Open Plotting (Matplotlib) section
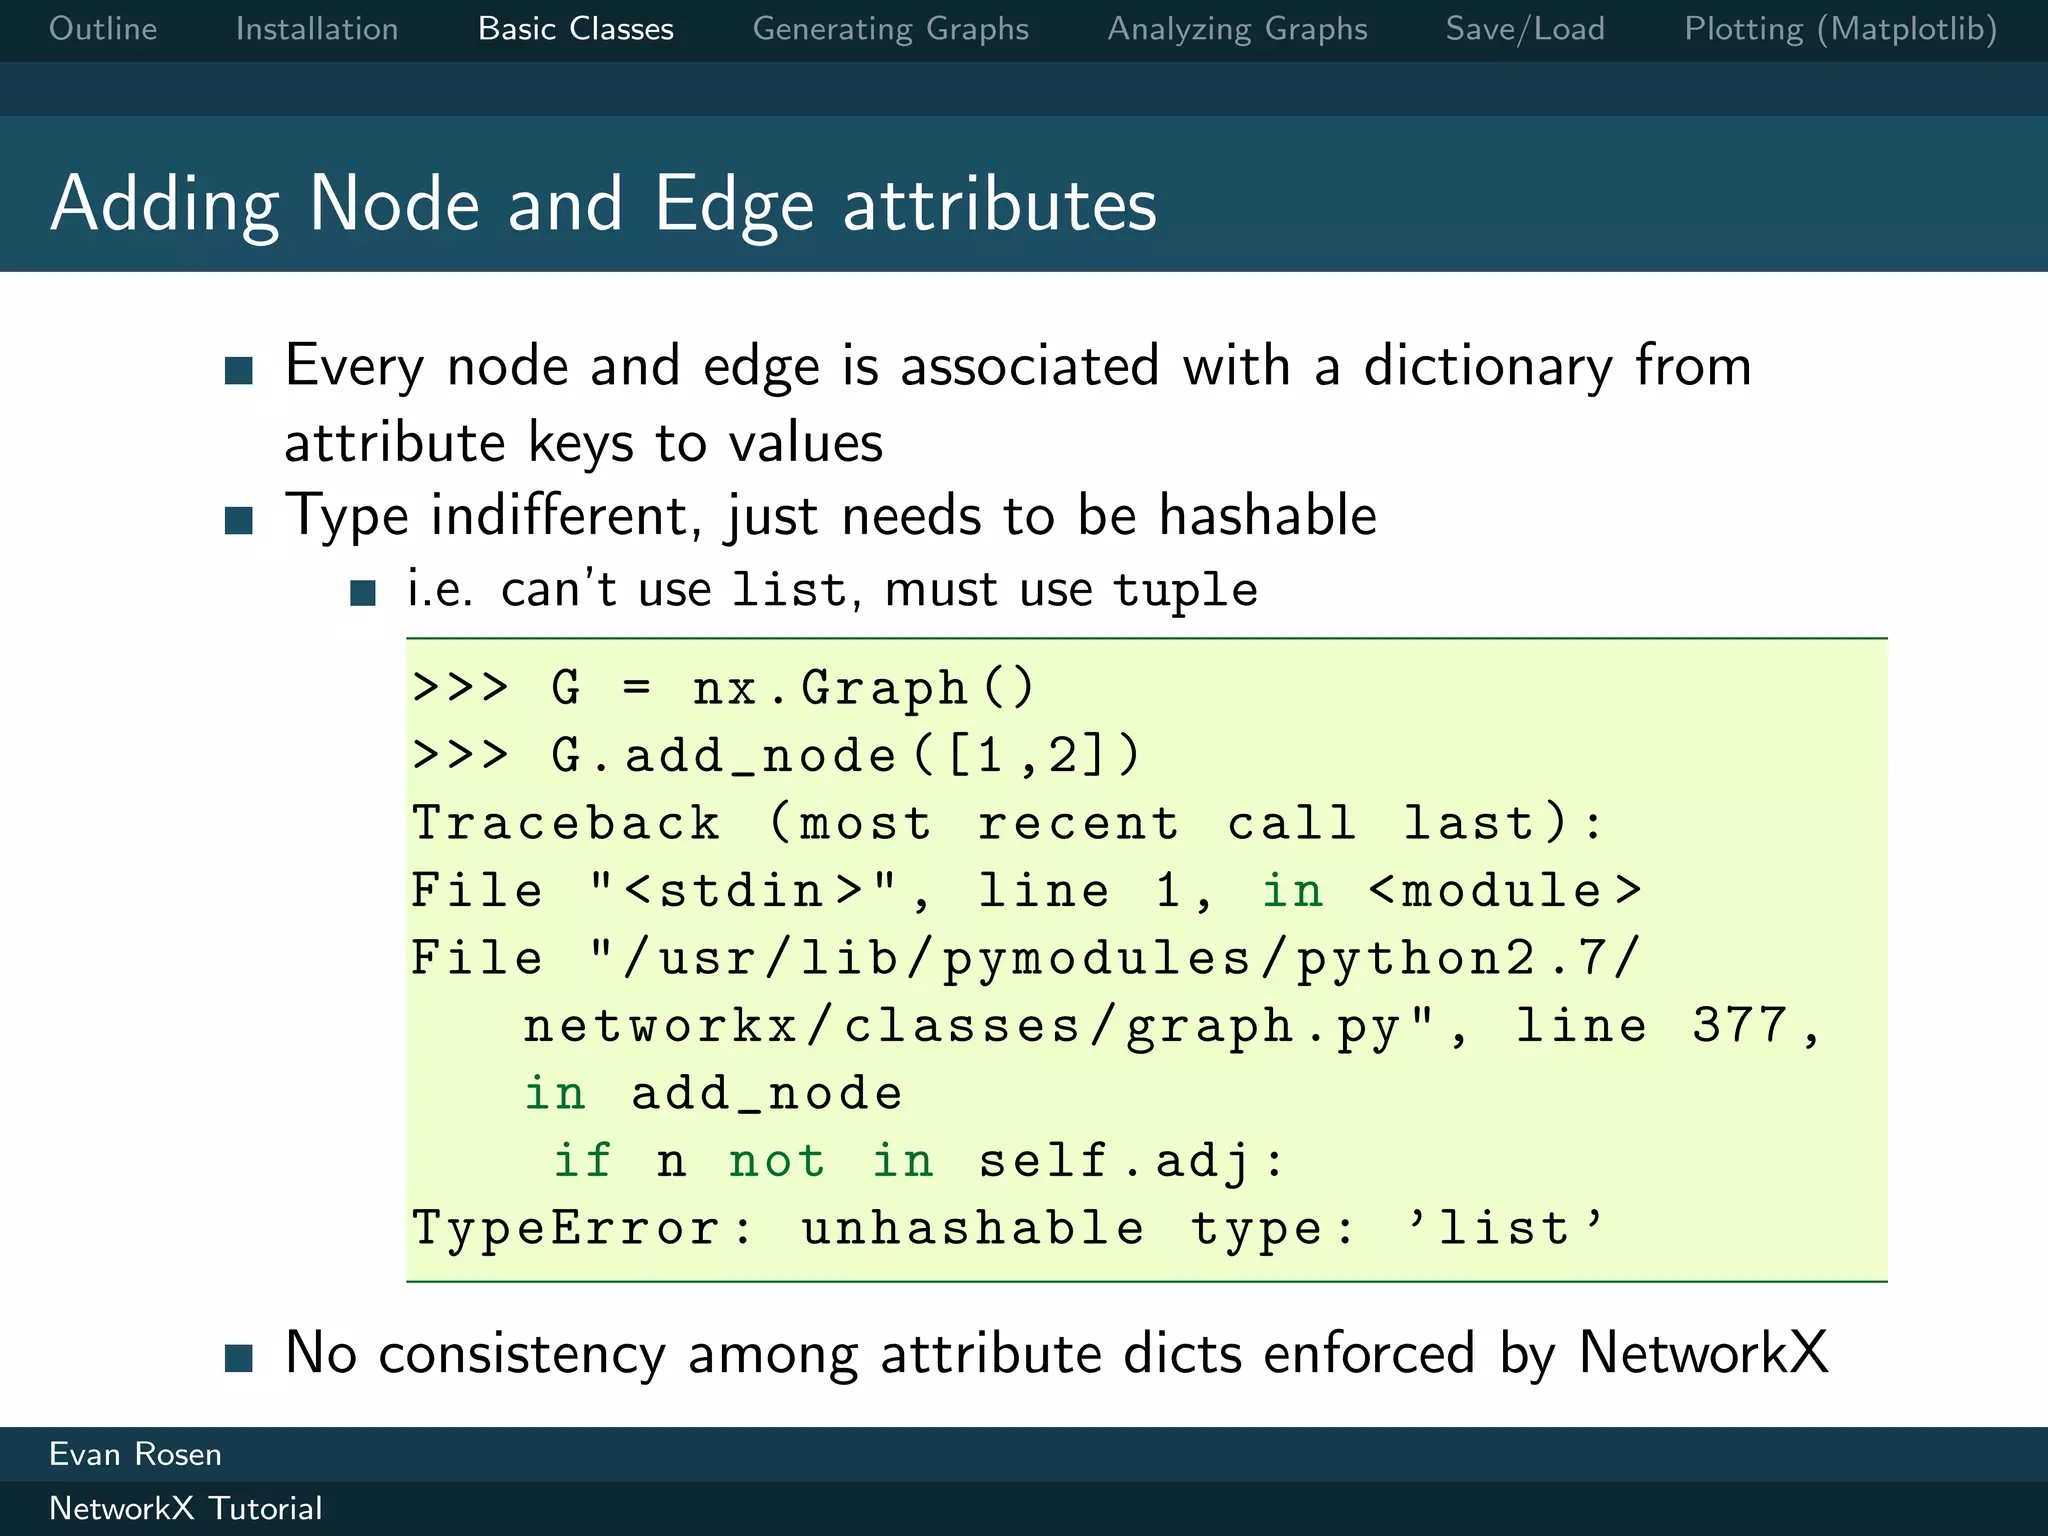This screenshot has height=1536, width=2048. click(x=1841, y=30)
